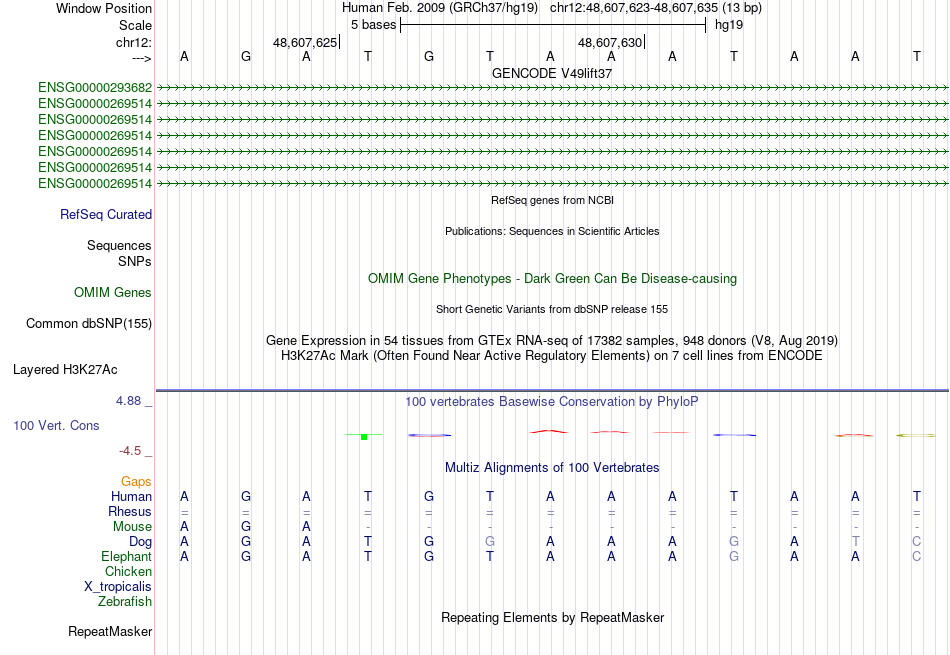950x655 pixels.
Task: Click the green PhyloP conservation bar
Action: tap(364, 436)
